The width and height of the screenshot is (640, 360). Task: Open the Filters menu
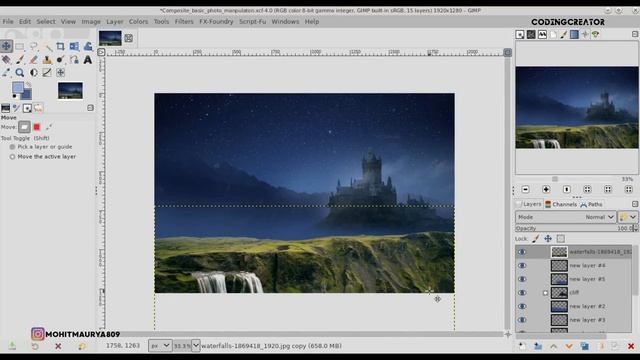184,22
